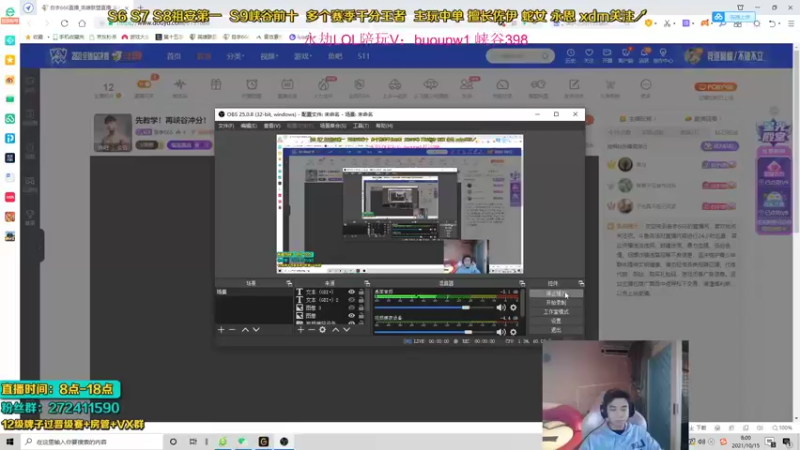Move source down in OBS sources panel
800x450 pixels.
[x=346, y=330]
